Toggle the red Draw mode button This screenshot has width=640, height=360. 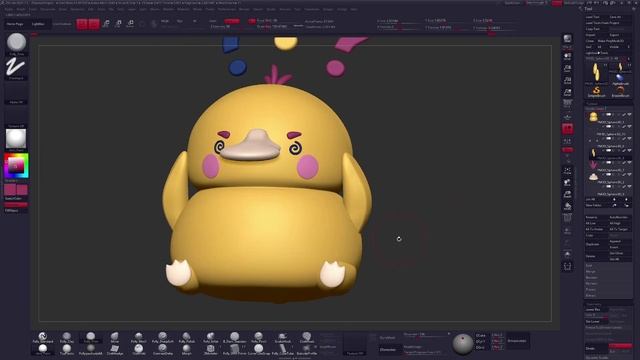click(x=94, y=24)
